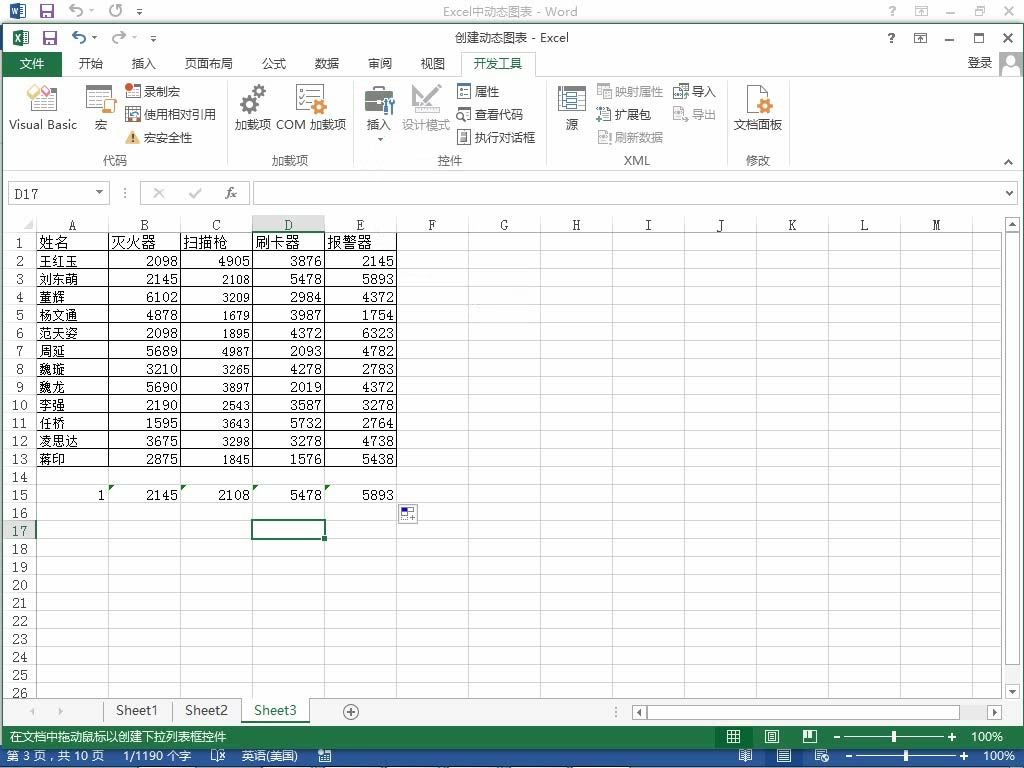Start Record Macro (录制宏)

(x=153, y=91)
